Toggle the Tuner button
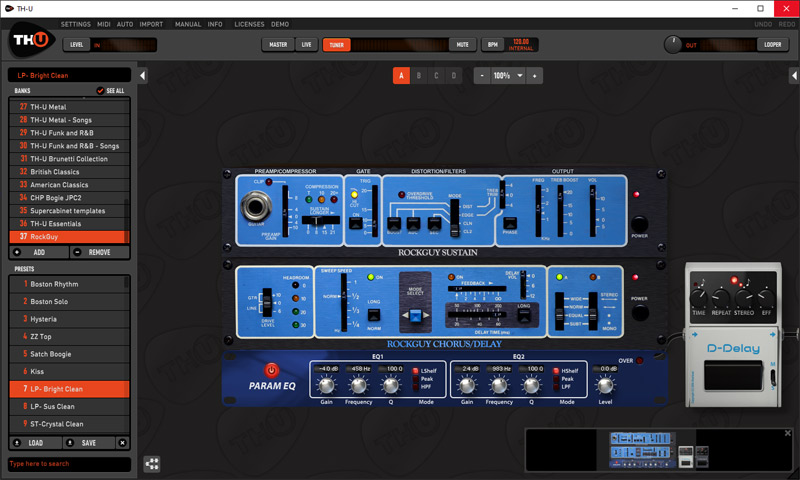 (335, 45)
